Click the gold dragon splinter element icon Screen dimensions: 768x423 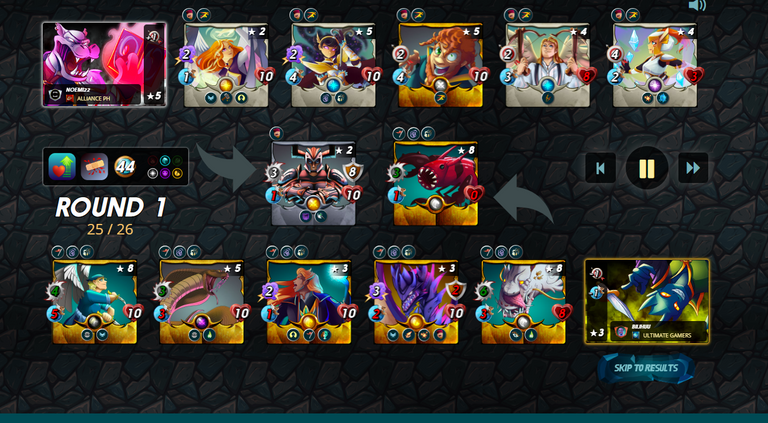(177, 173)
